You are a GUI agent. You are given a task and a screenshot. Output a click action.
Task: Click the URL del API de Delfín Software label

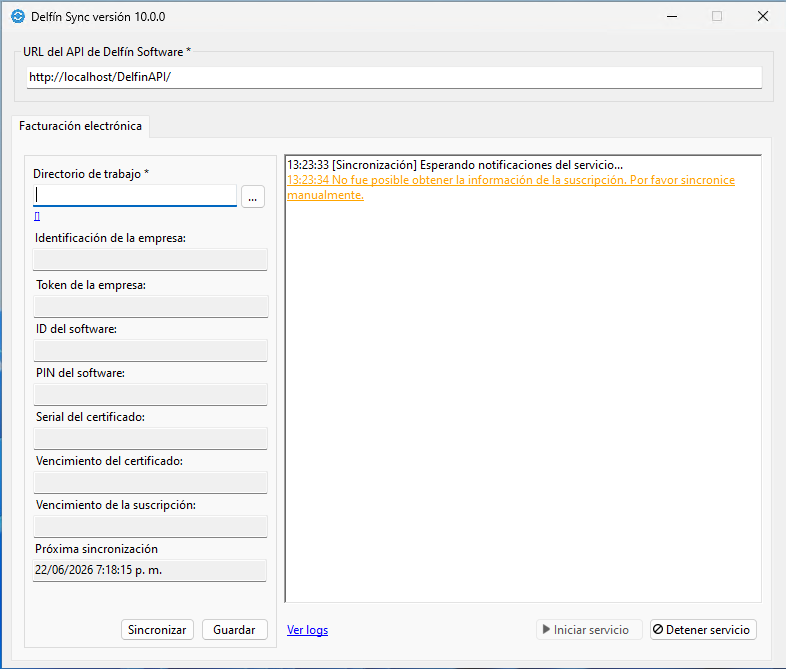pyautogui.click(x=107, y=52)
